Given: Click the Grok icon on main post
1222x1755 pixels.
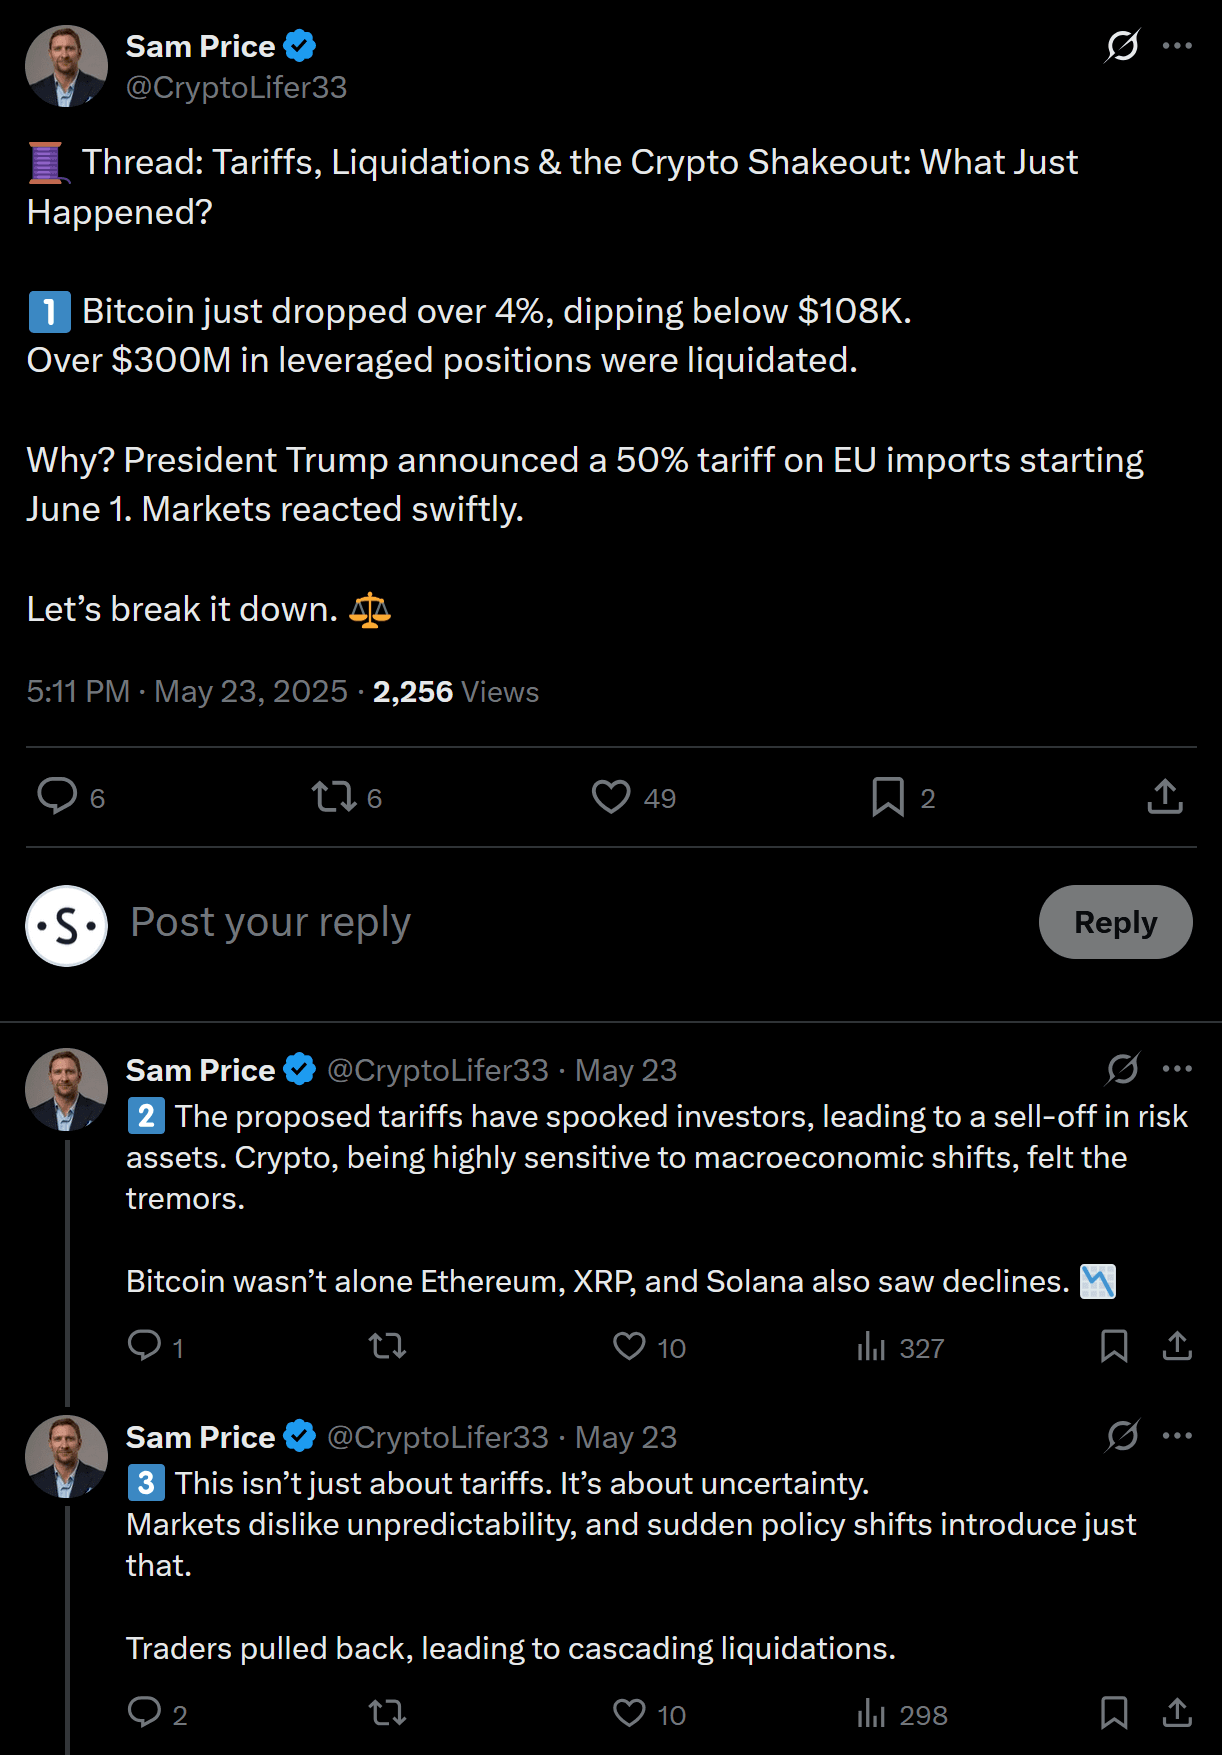Looking at the screenshot, I should point(1122,46).
